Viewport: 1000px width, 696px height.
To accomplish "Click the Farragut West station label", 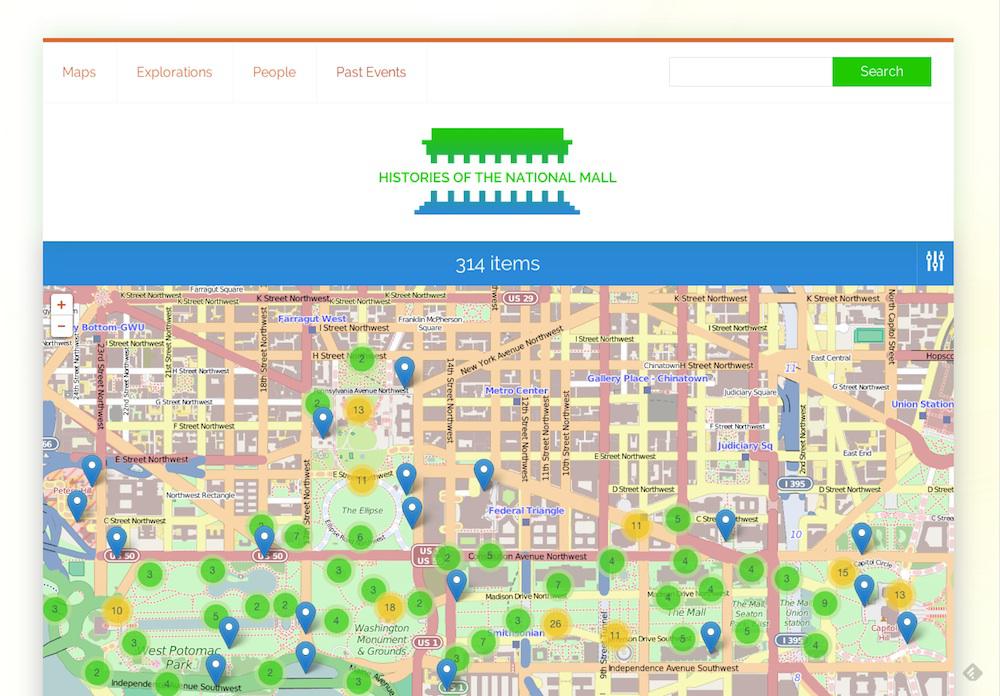I will (x=312, y=318).
